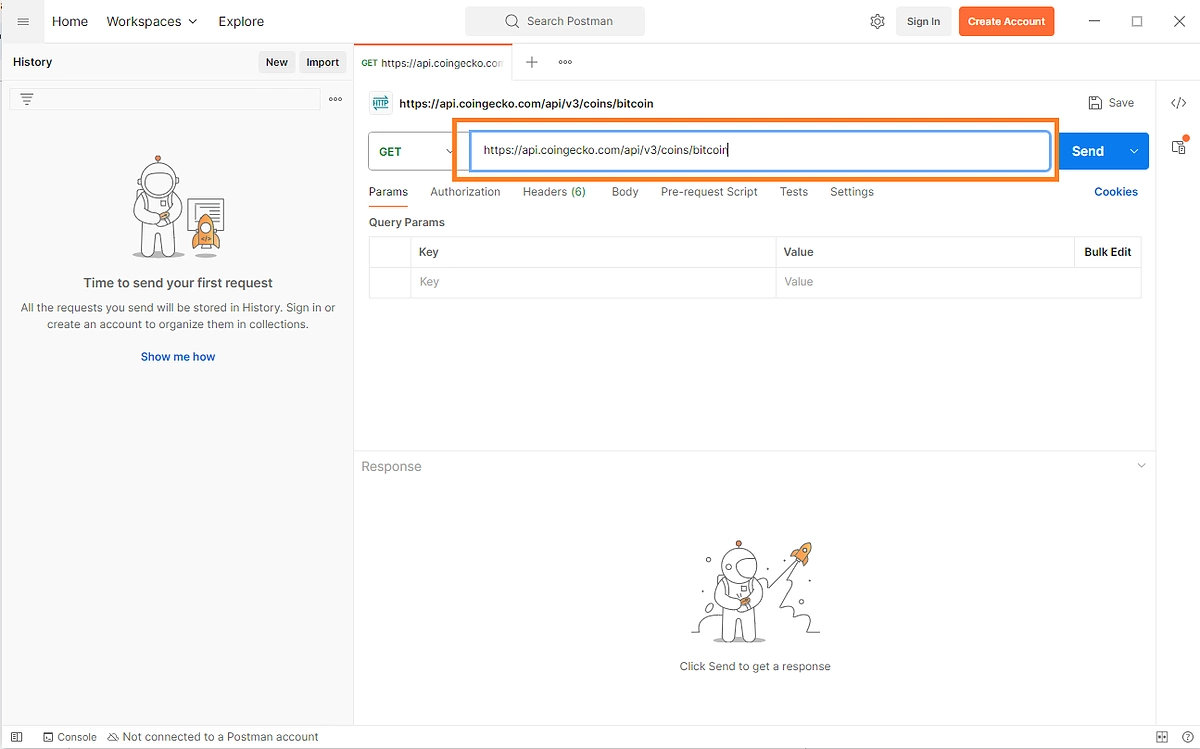Open the Console
This screenshot has height=749, width=1200.
70,737
